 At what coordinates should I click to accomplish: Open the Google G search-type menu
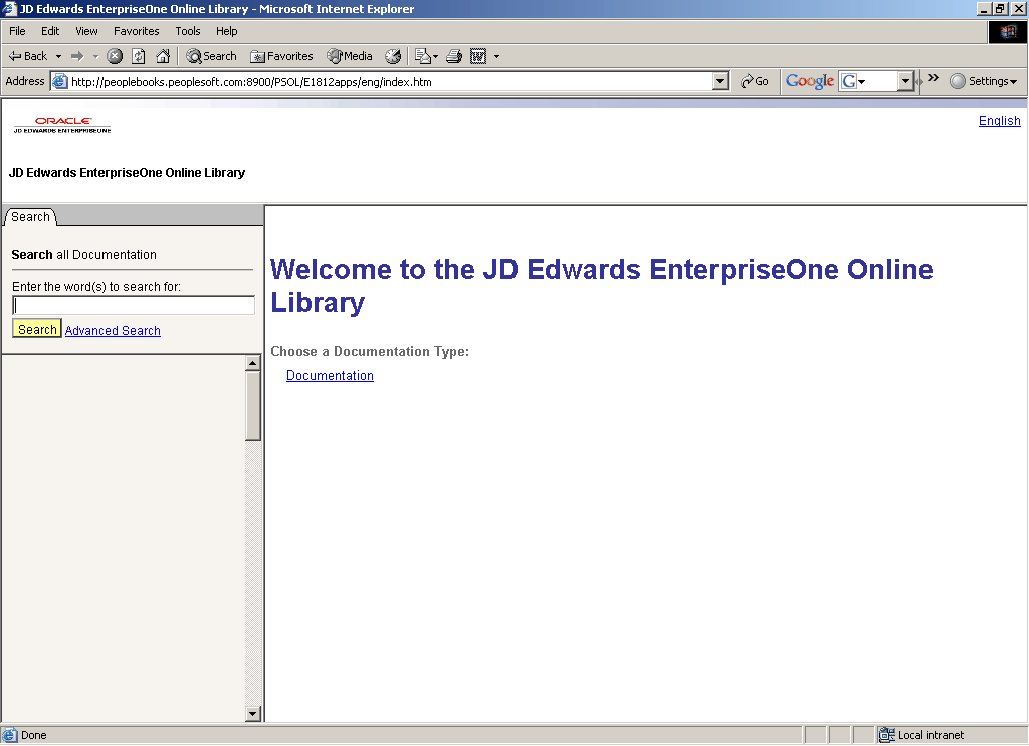point(854,81)
